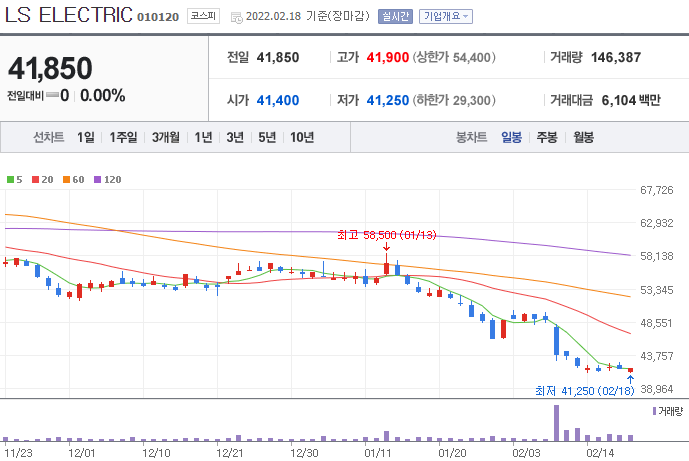Click the tallest volume bar after 02/03
The image size is (689, 461).
coord(556,423)
